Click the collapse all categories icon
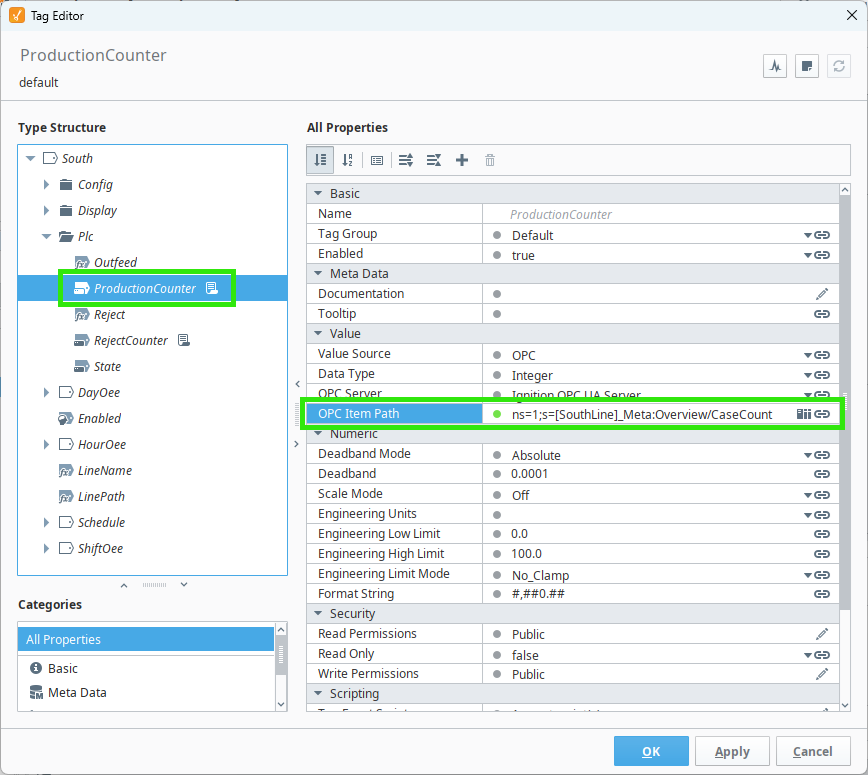Viewport: 868px width, 775px height. pyautogui.click(x=434, y=160)
